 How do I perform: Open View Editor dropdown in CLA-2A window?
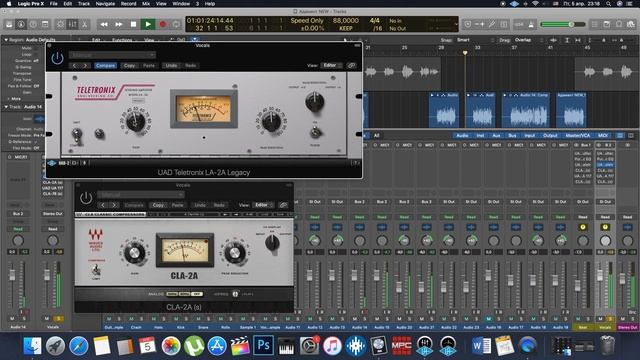pos(262,205)
